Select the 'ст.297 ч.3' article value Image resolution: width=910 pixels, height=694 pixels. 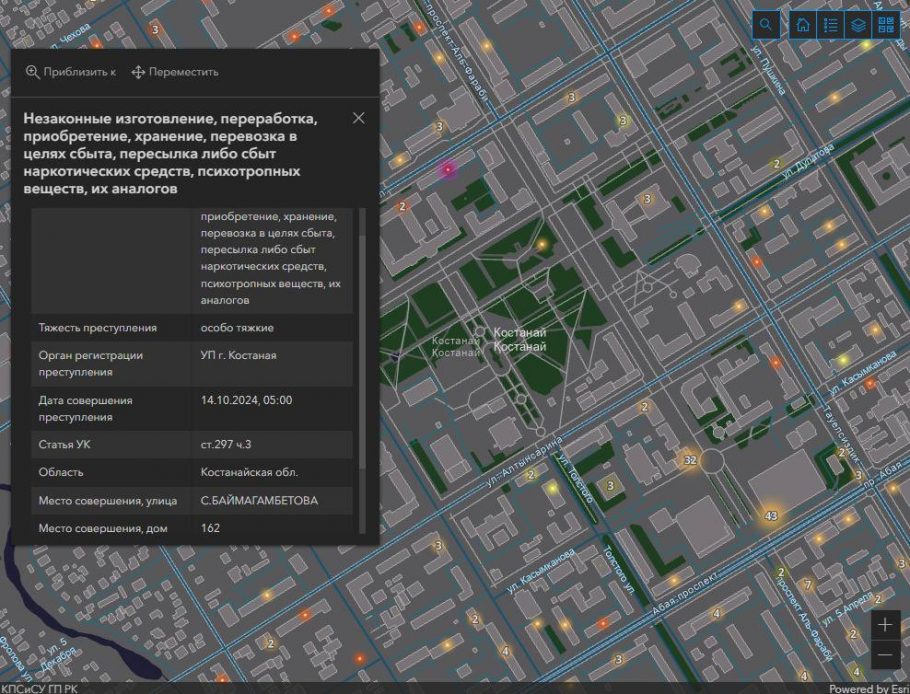coord(226,444)
